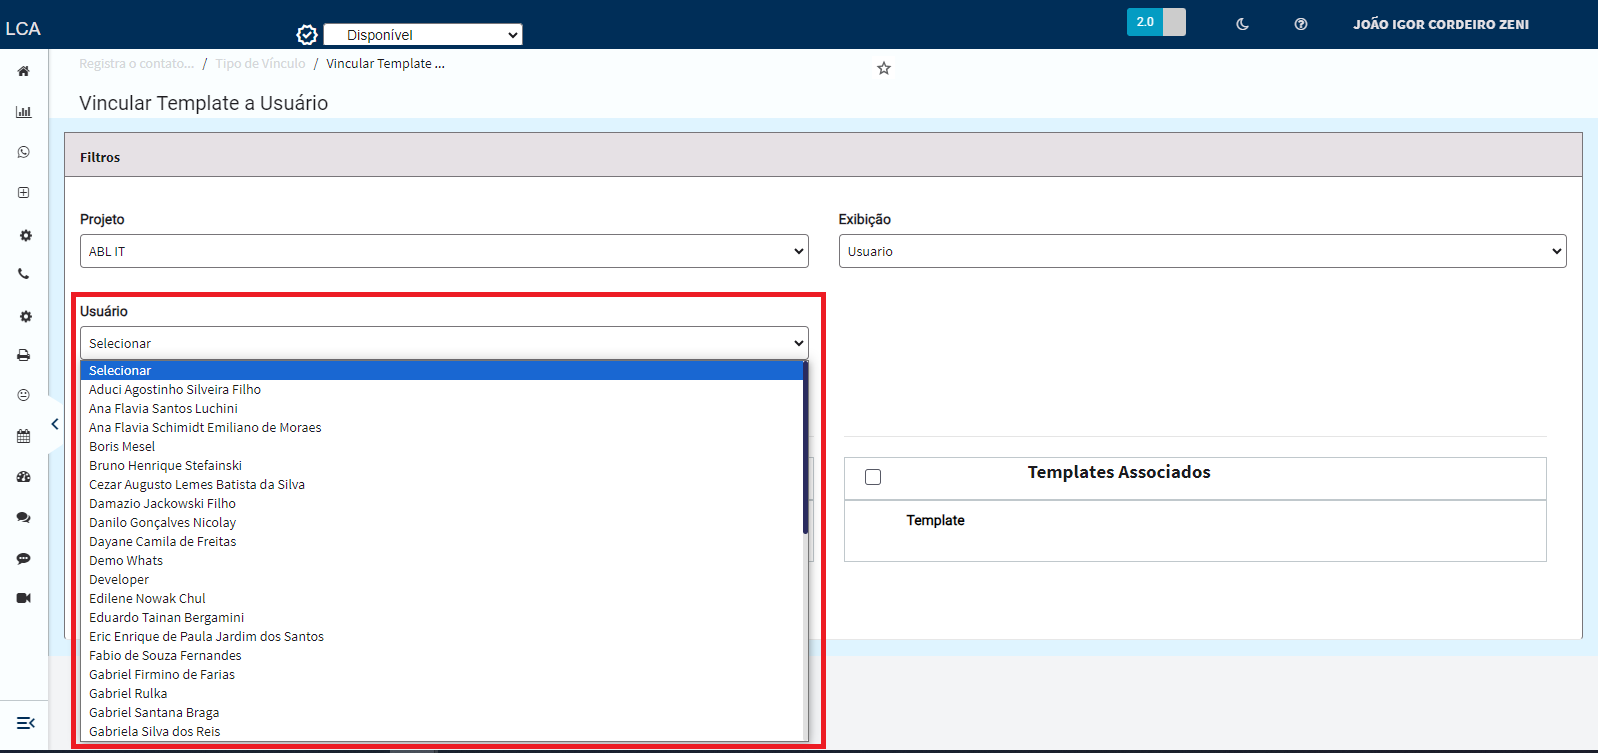Open the video camera icon in sidebar

(x=23, y=598)
